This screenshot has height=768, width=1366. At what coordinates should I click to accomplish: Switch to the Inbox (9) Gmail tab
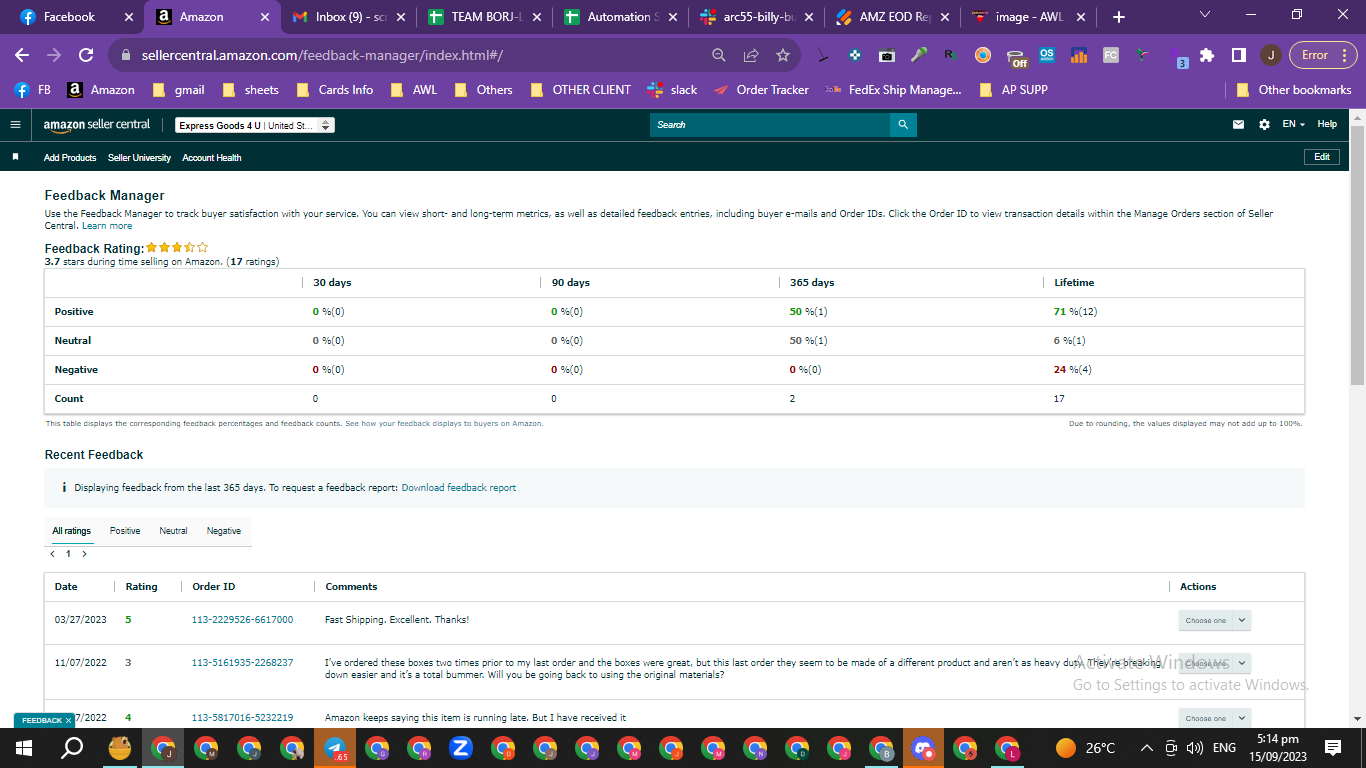point(350,17)
